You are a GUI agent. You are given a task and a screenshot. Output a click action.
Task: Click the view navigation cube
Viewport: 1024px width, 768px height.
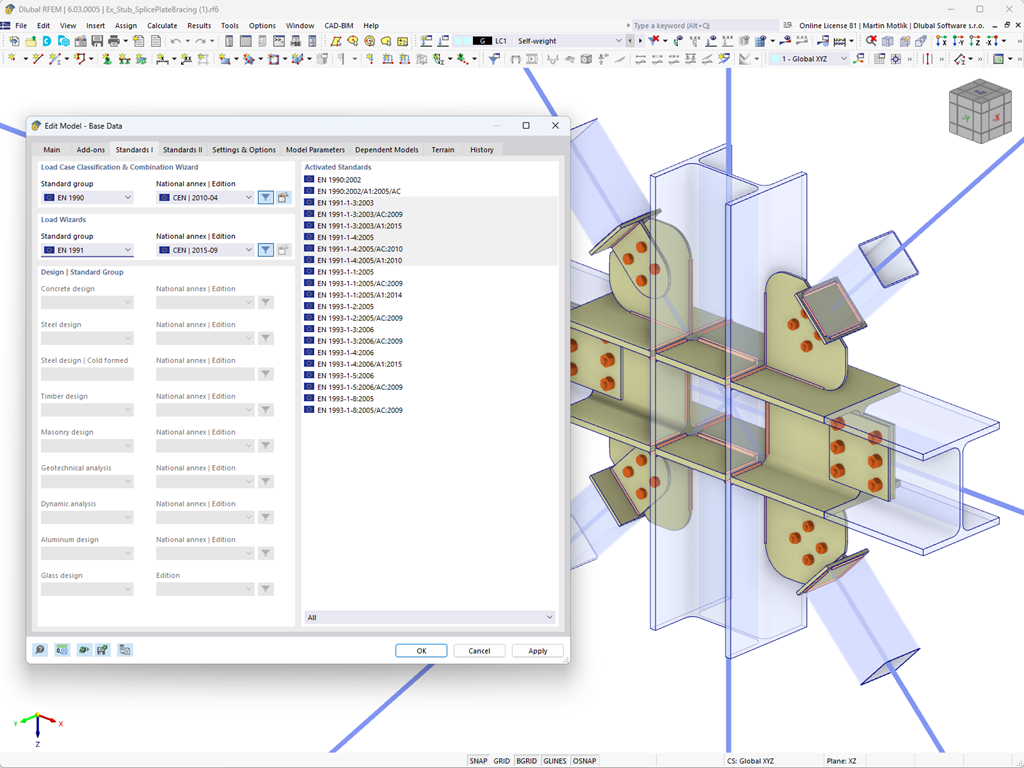click(x=980, y=112)
